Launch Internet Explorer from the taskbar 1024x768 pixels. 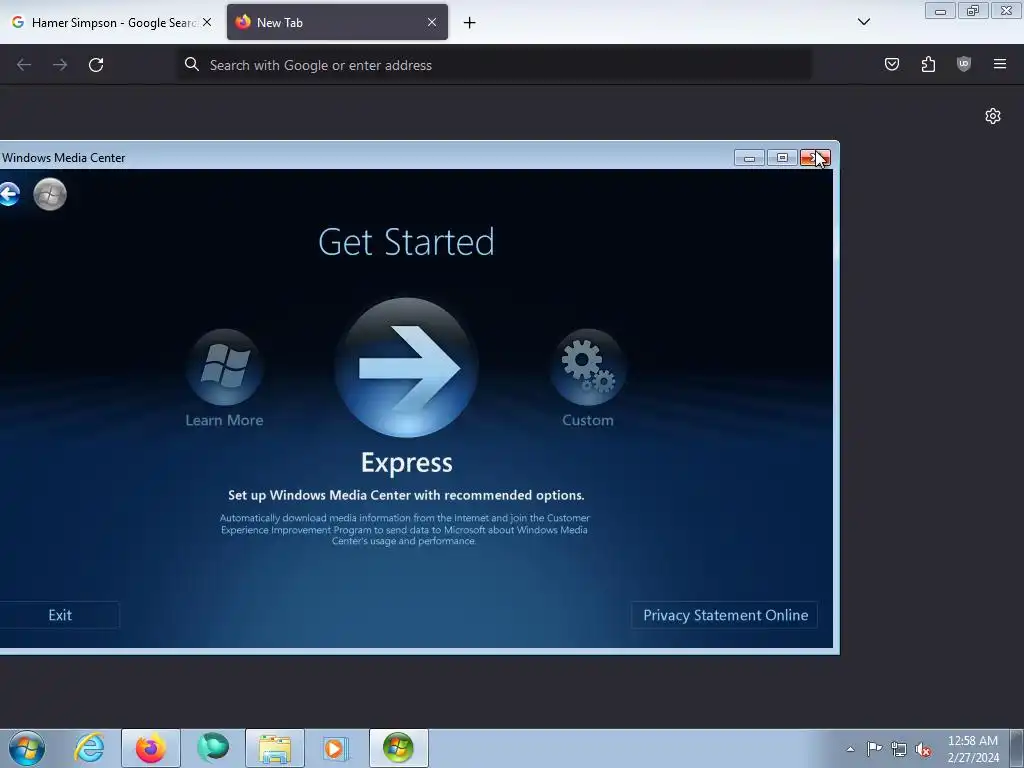click(89, 748)
